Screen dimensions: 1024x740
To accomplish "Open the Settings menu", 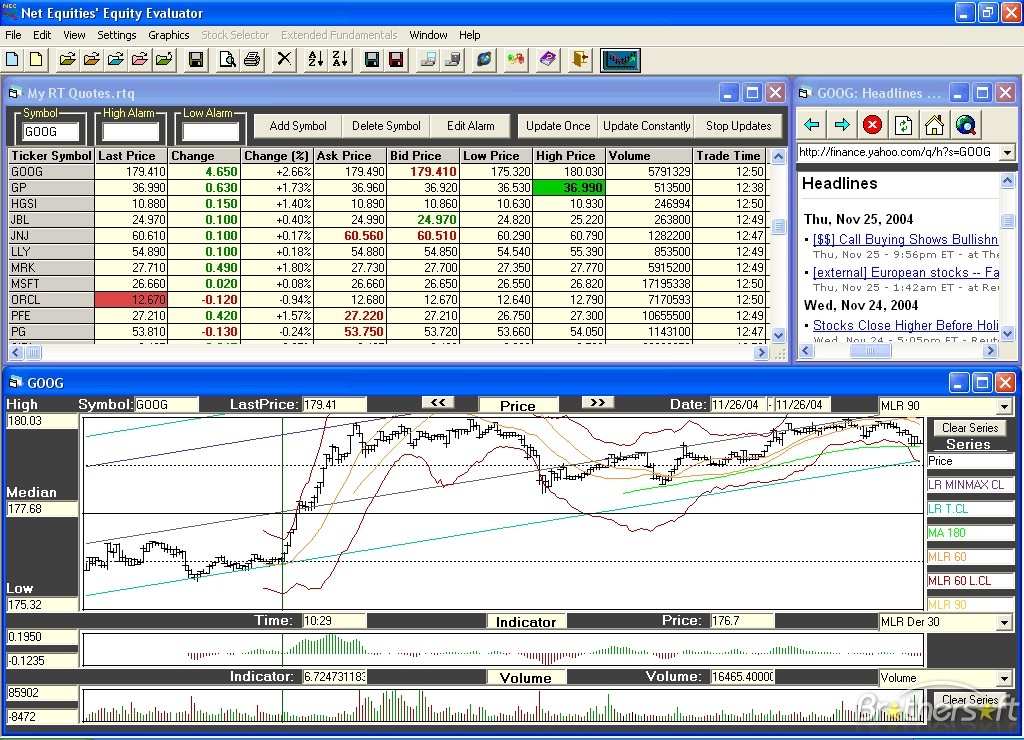I will coord(116,35).
